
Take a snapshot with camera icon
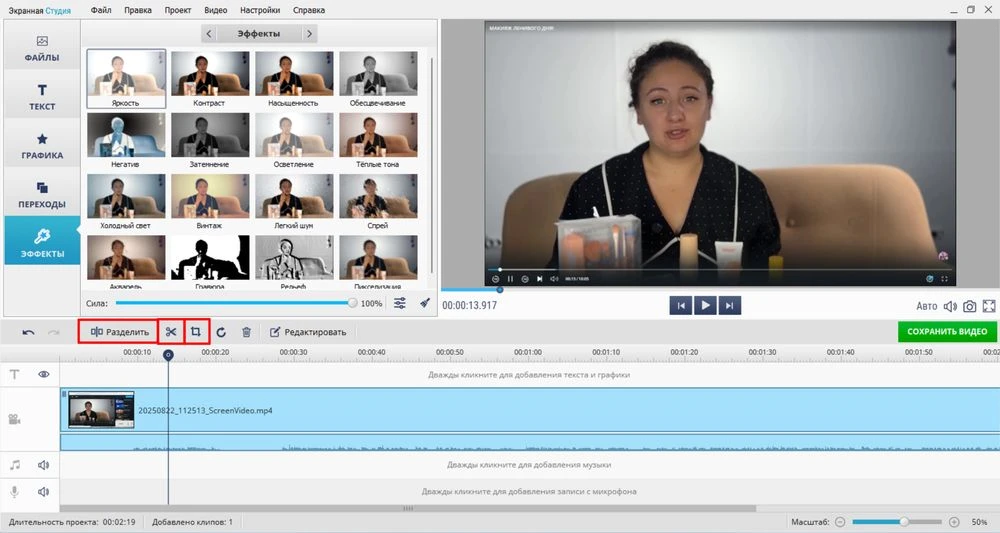[968, 306]
